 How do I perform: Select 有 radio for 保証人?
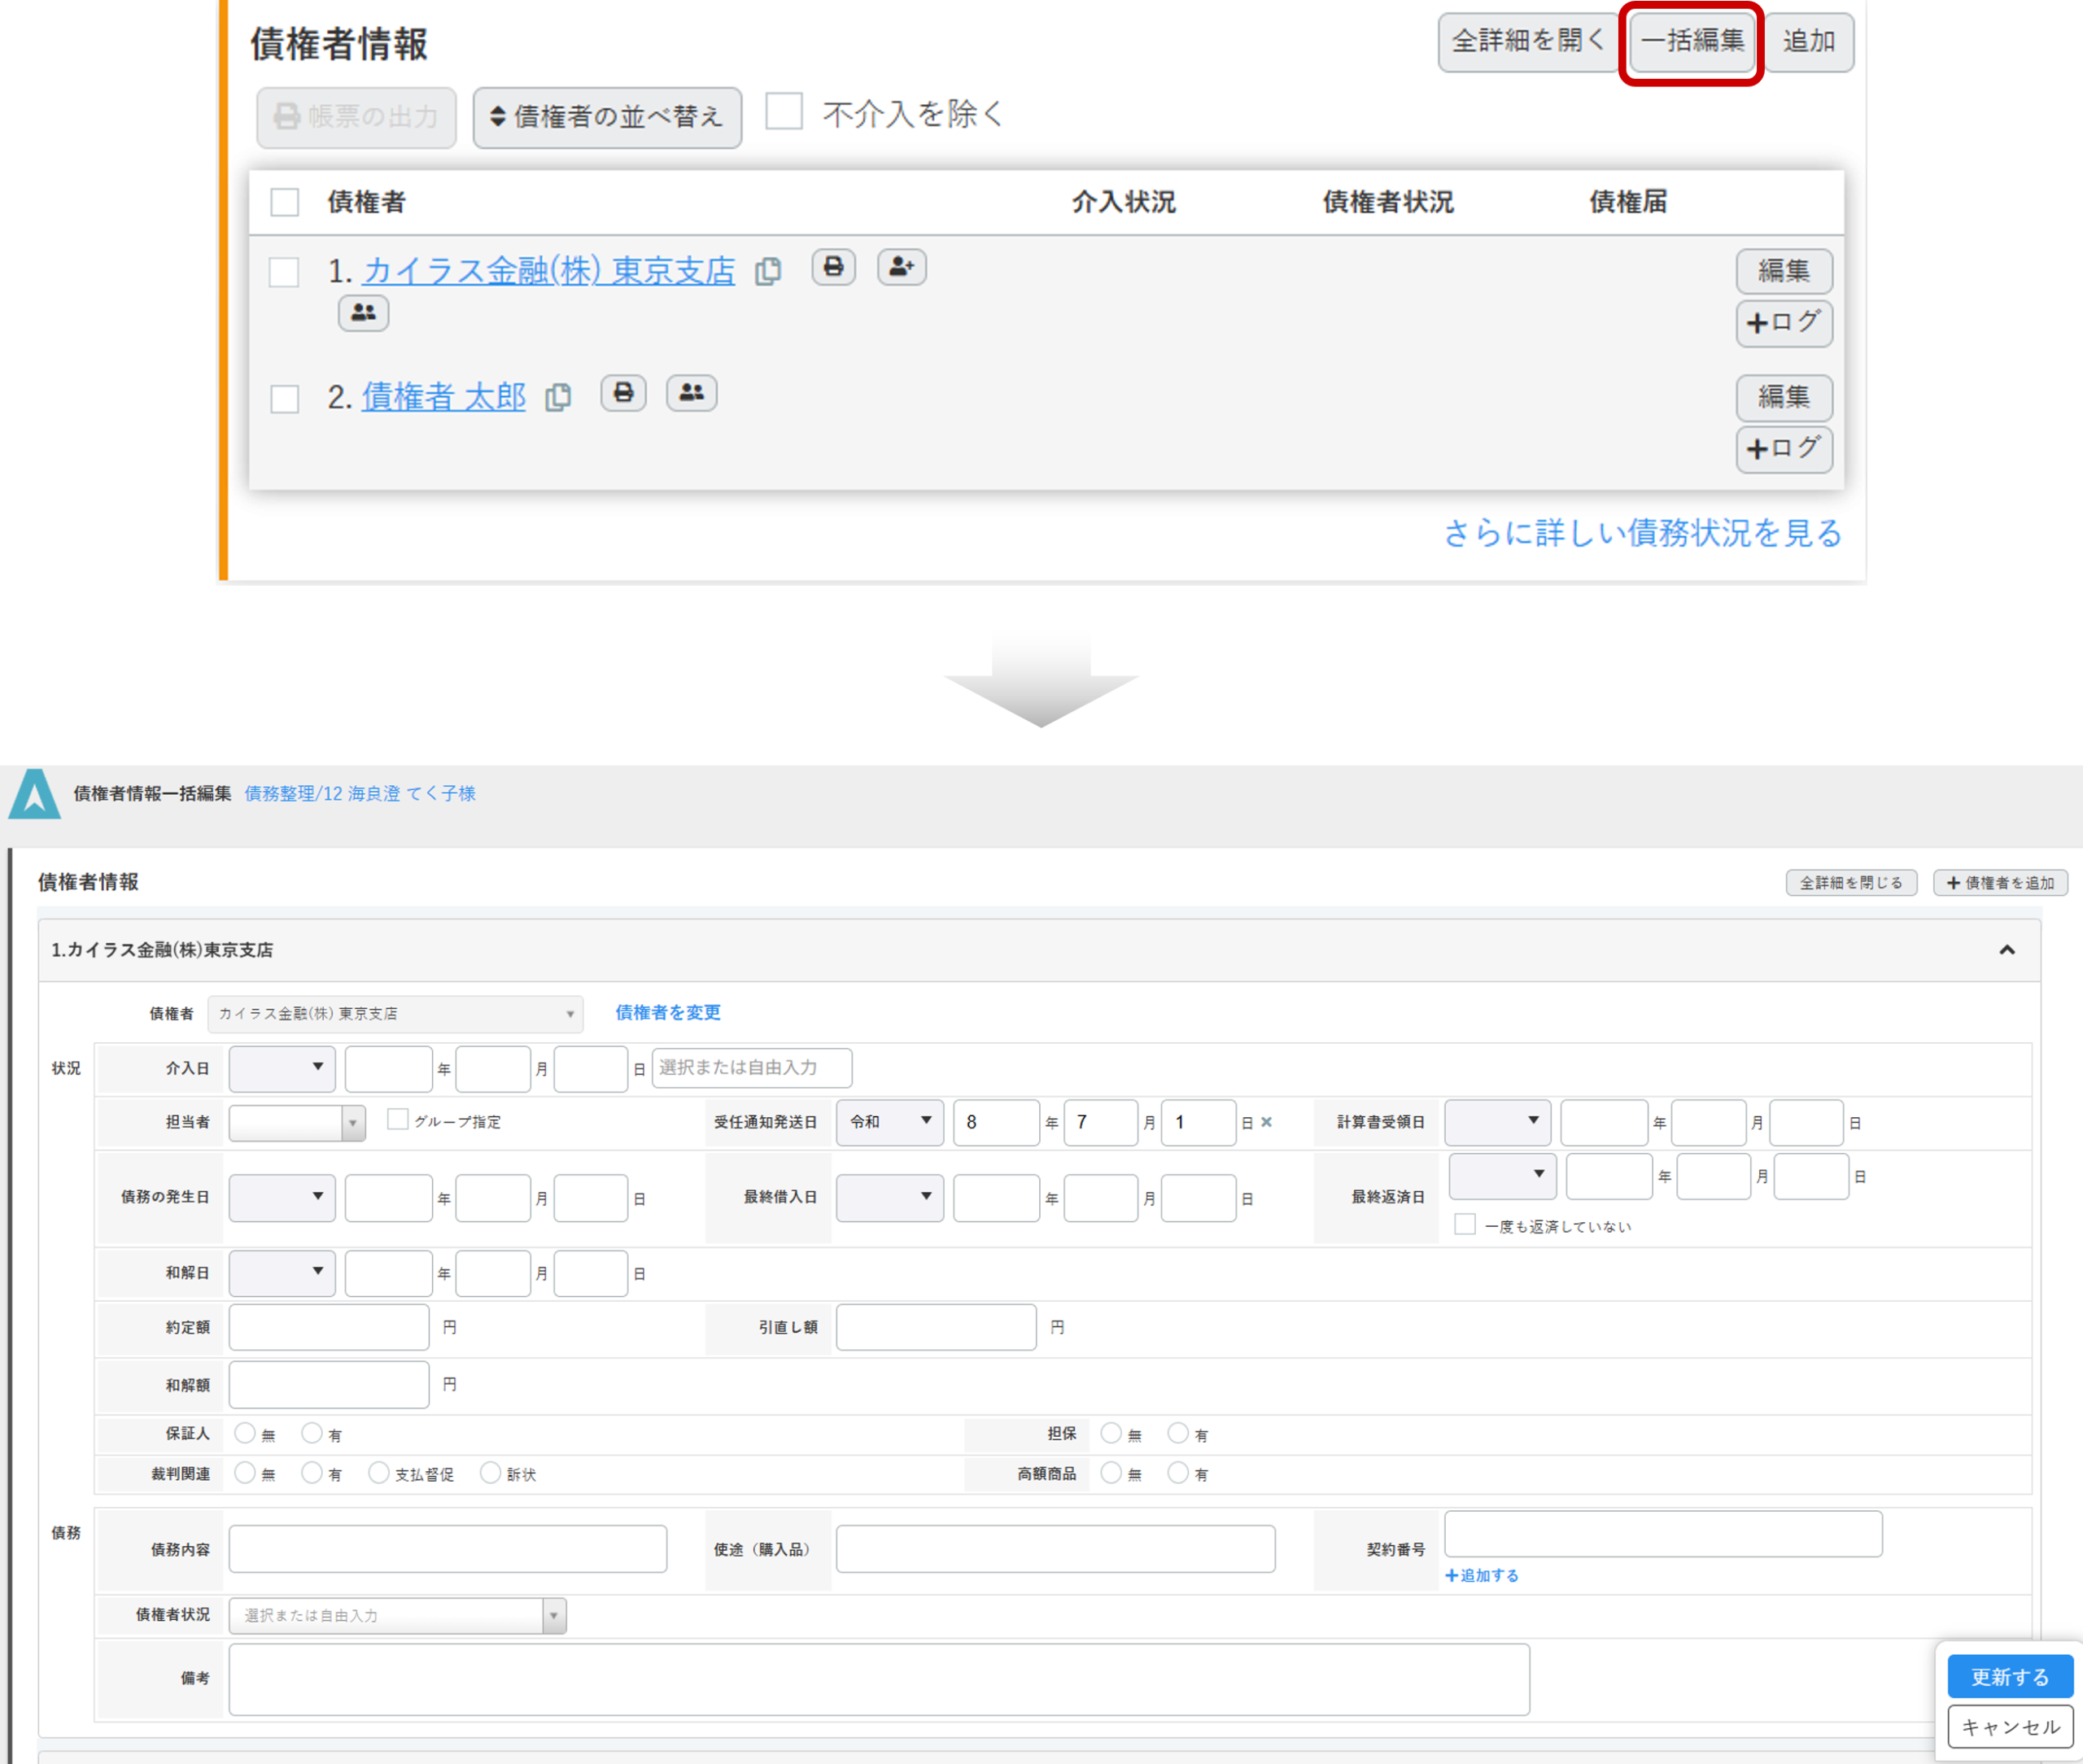(x=312, y=1433)
